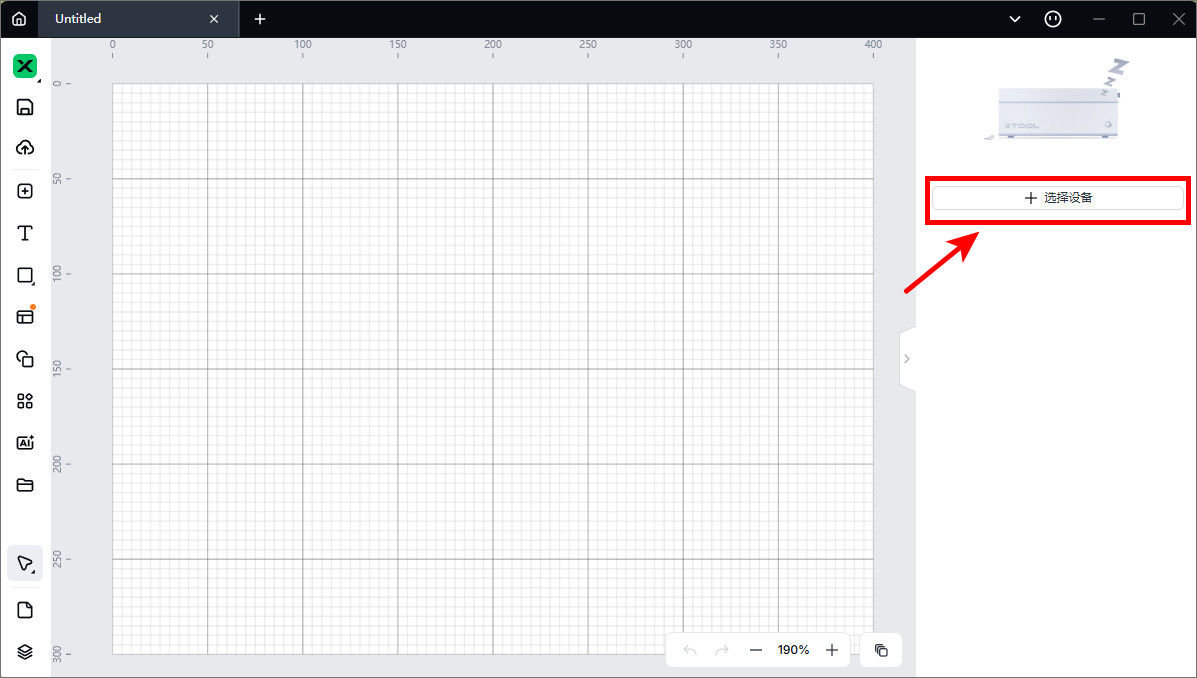Click the 选择设备 button
The image size is (1197, 678).
pyautogui.click(x=1057, y=198)
